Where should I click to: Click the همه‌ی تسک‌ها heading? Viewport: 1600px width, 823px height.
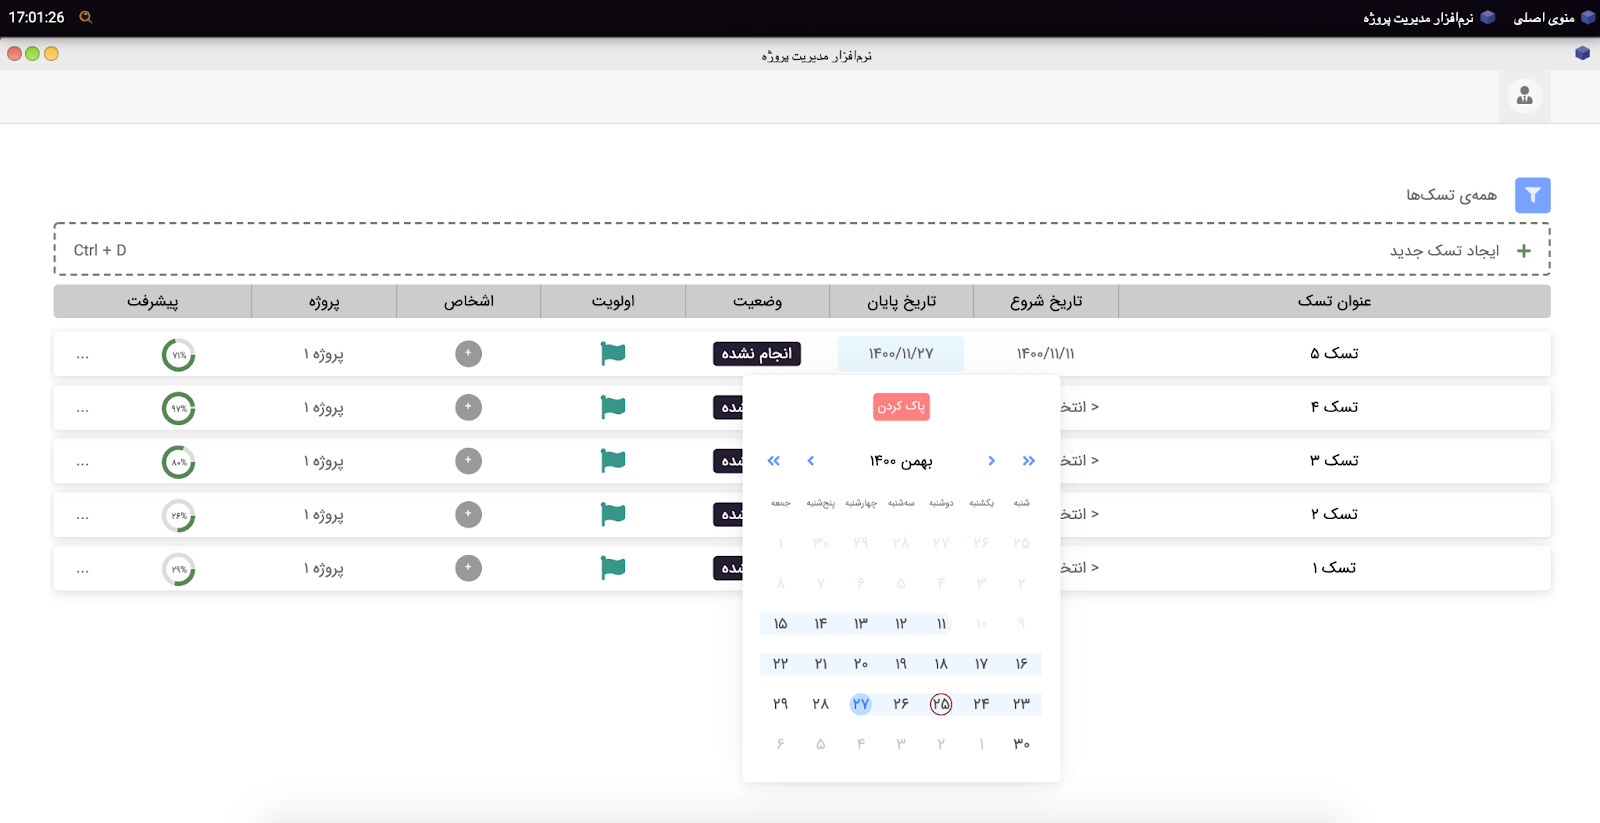pos(1451,195)
